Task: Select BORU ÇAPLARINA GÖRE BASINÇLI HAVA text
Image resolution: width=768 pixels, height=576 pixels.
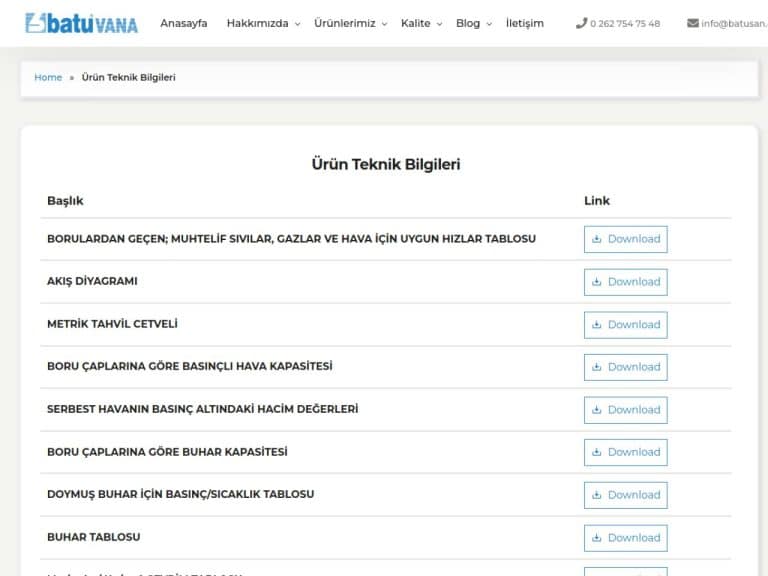Action: point(190,366)
